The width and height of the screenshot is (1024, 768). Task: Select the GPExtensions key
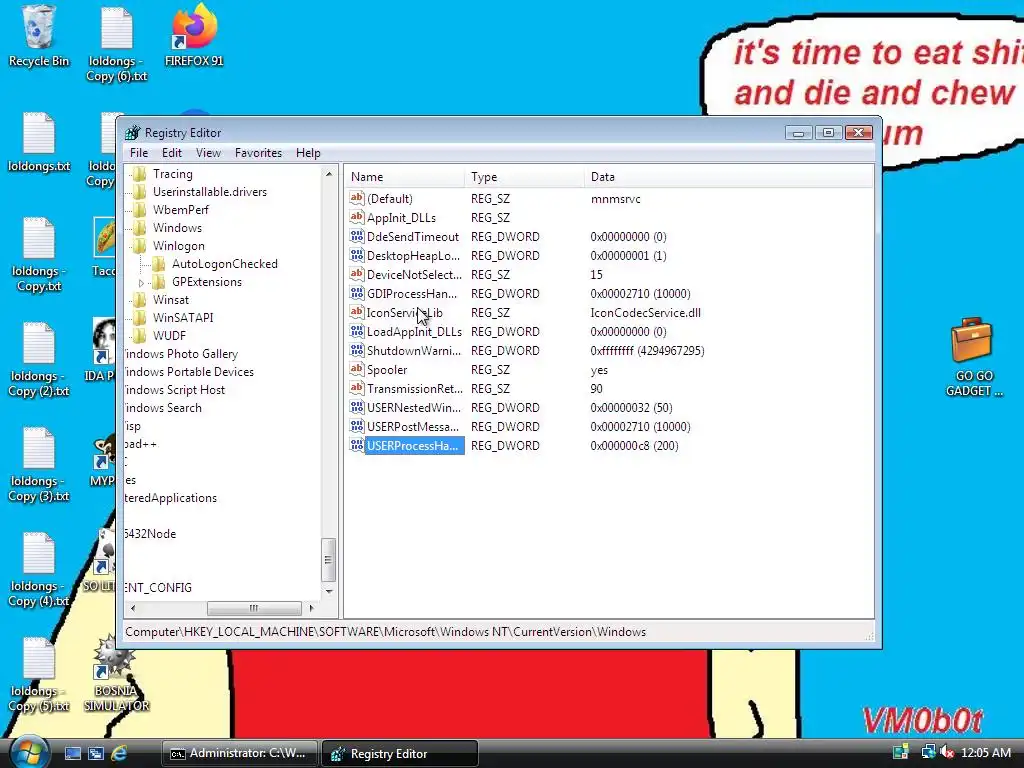pos(206,282)
